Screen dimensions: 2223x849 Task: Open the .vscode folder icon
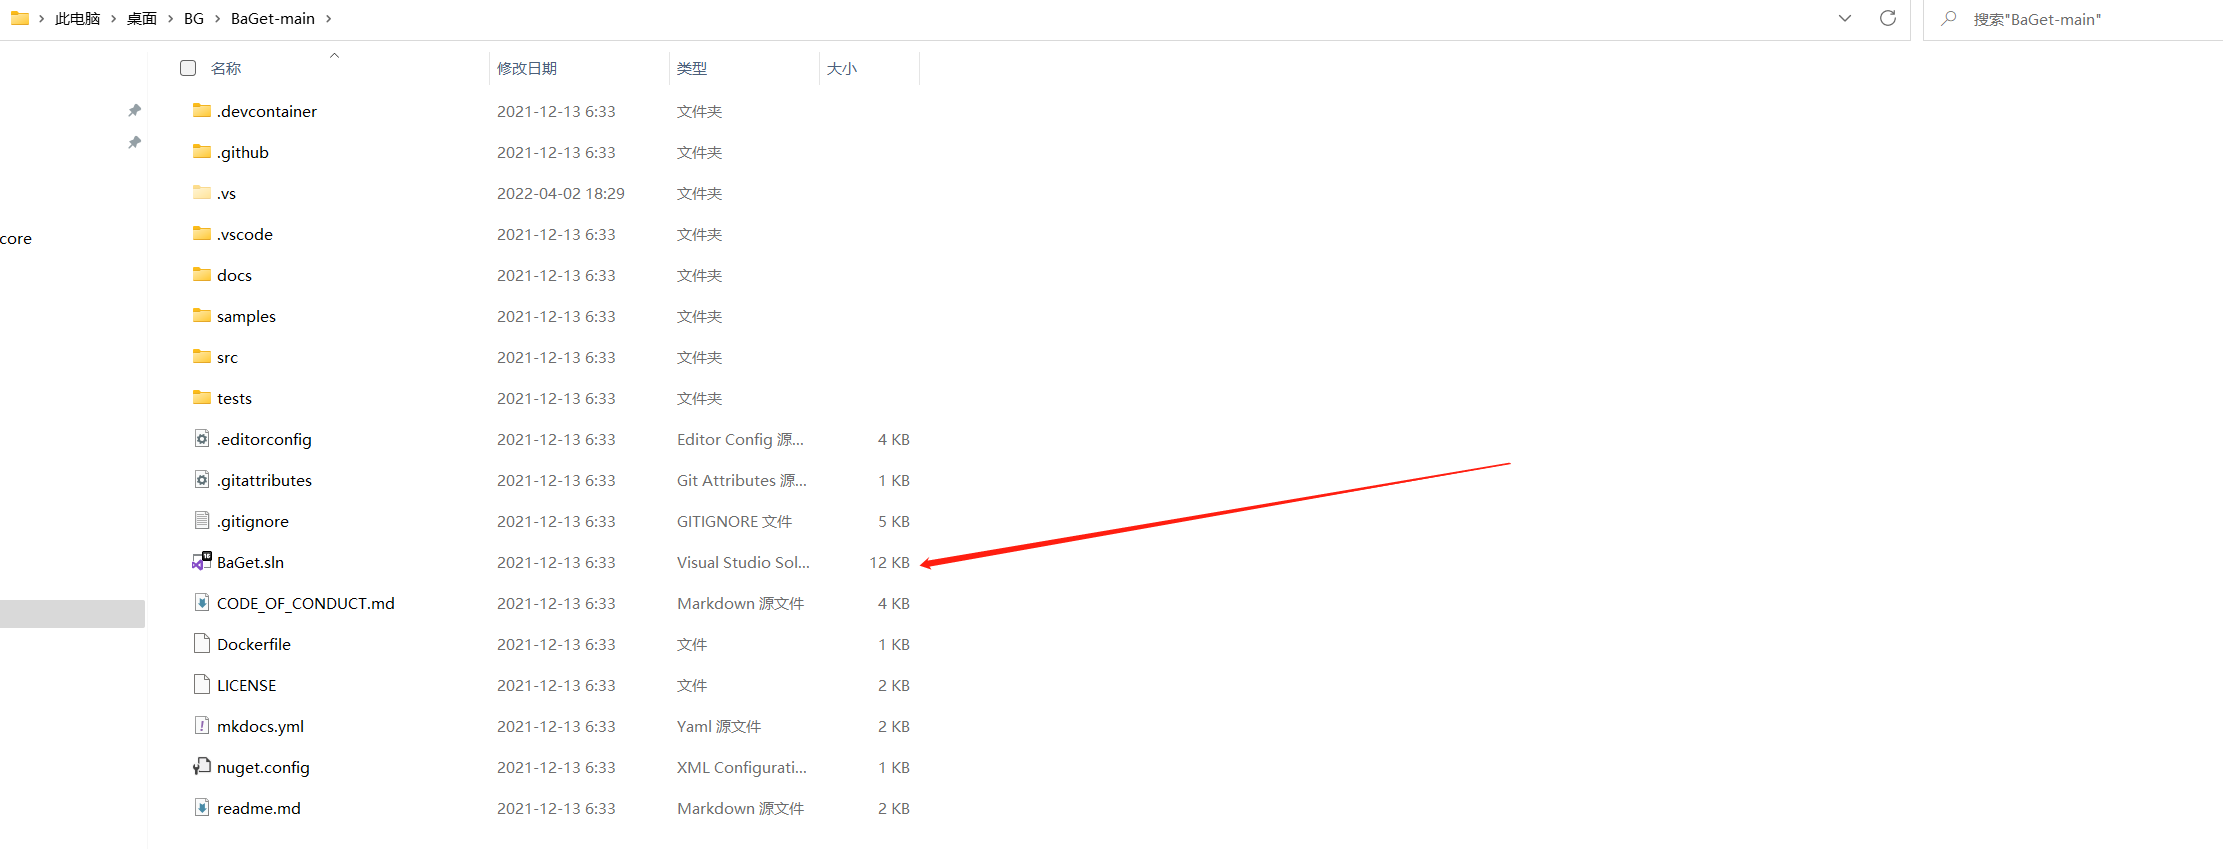point(202,234)
